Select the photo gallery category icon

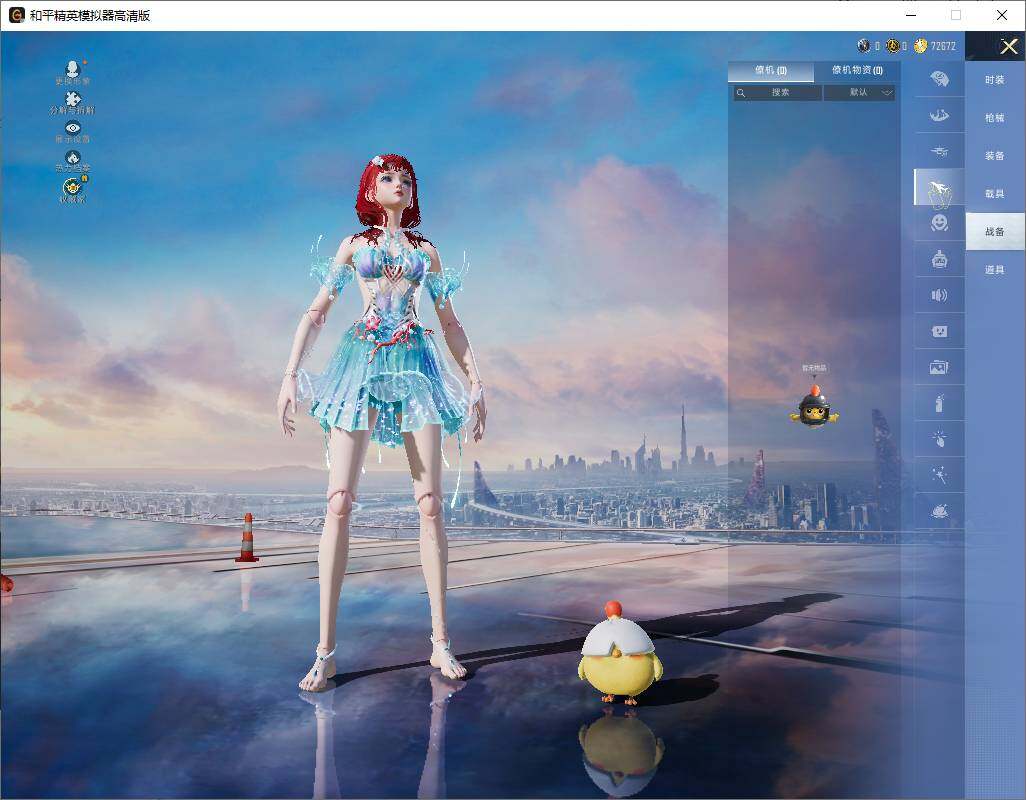940,368
